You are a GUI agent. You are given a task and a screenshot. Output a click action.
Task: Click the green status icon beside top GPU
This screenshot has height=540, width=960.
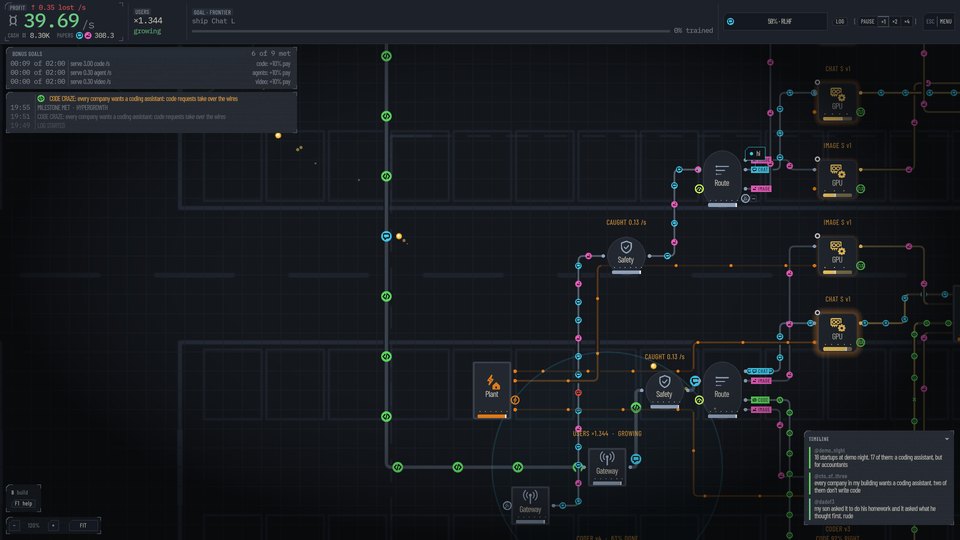coord(861,112)
